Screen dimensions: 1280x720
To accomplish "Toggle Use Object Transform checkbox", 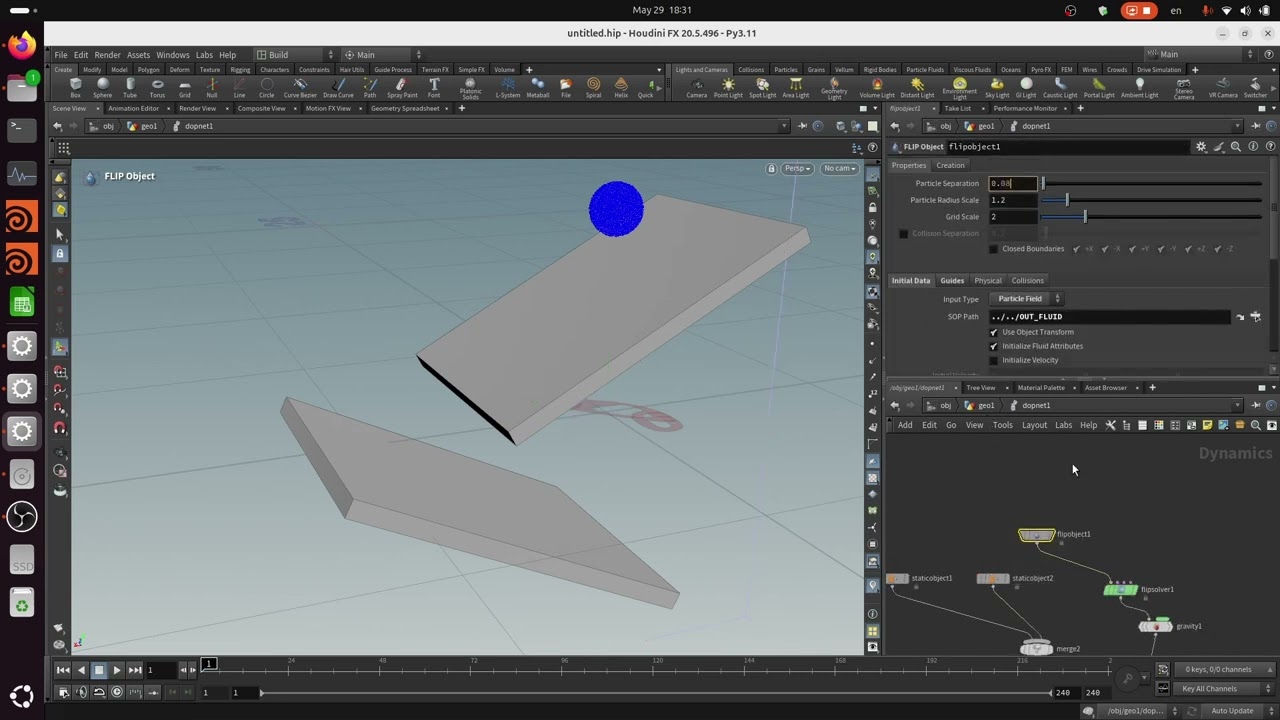I will click(x=994, y=332).
